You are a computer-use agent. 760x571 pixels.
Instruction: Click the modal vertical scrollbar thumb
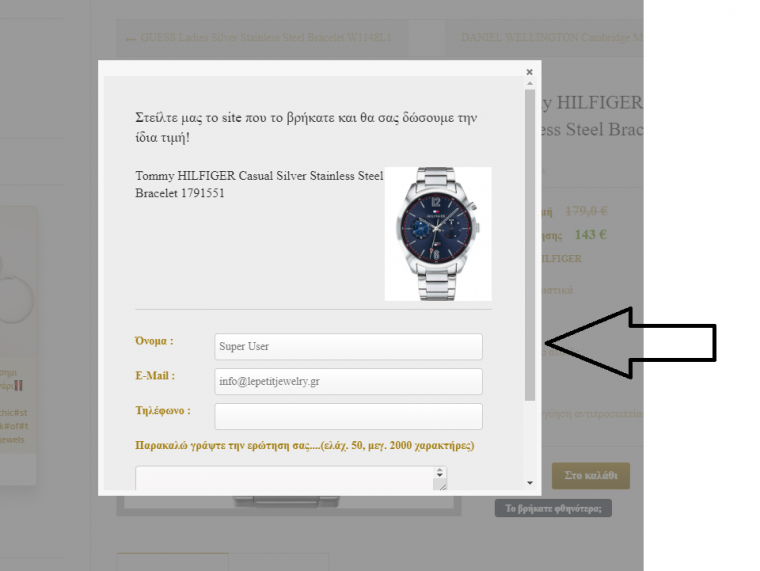(530, 245)
